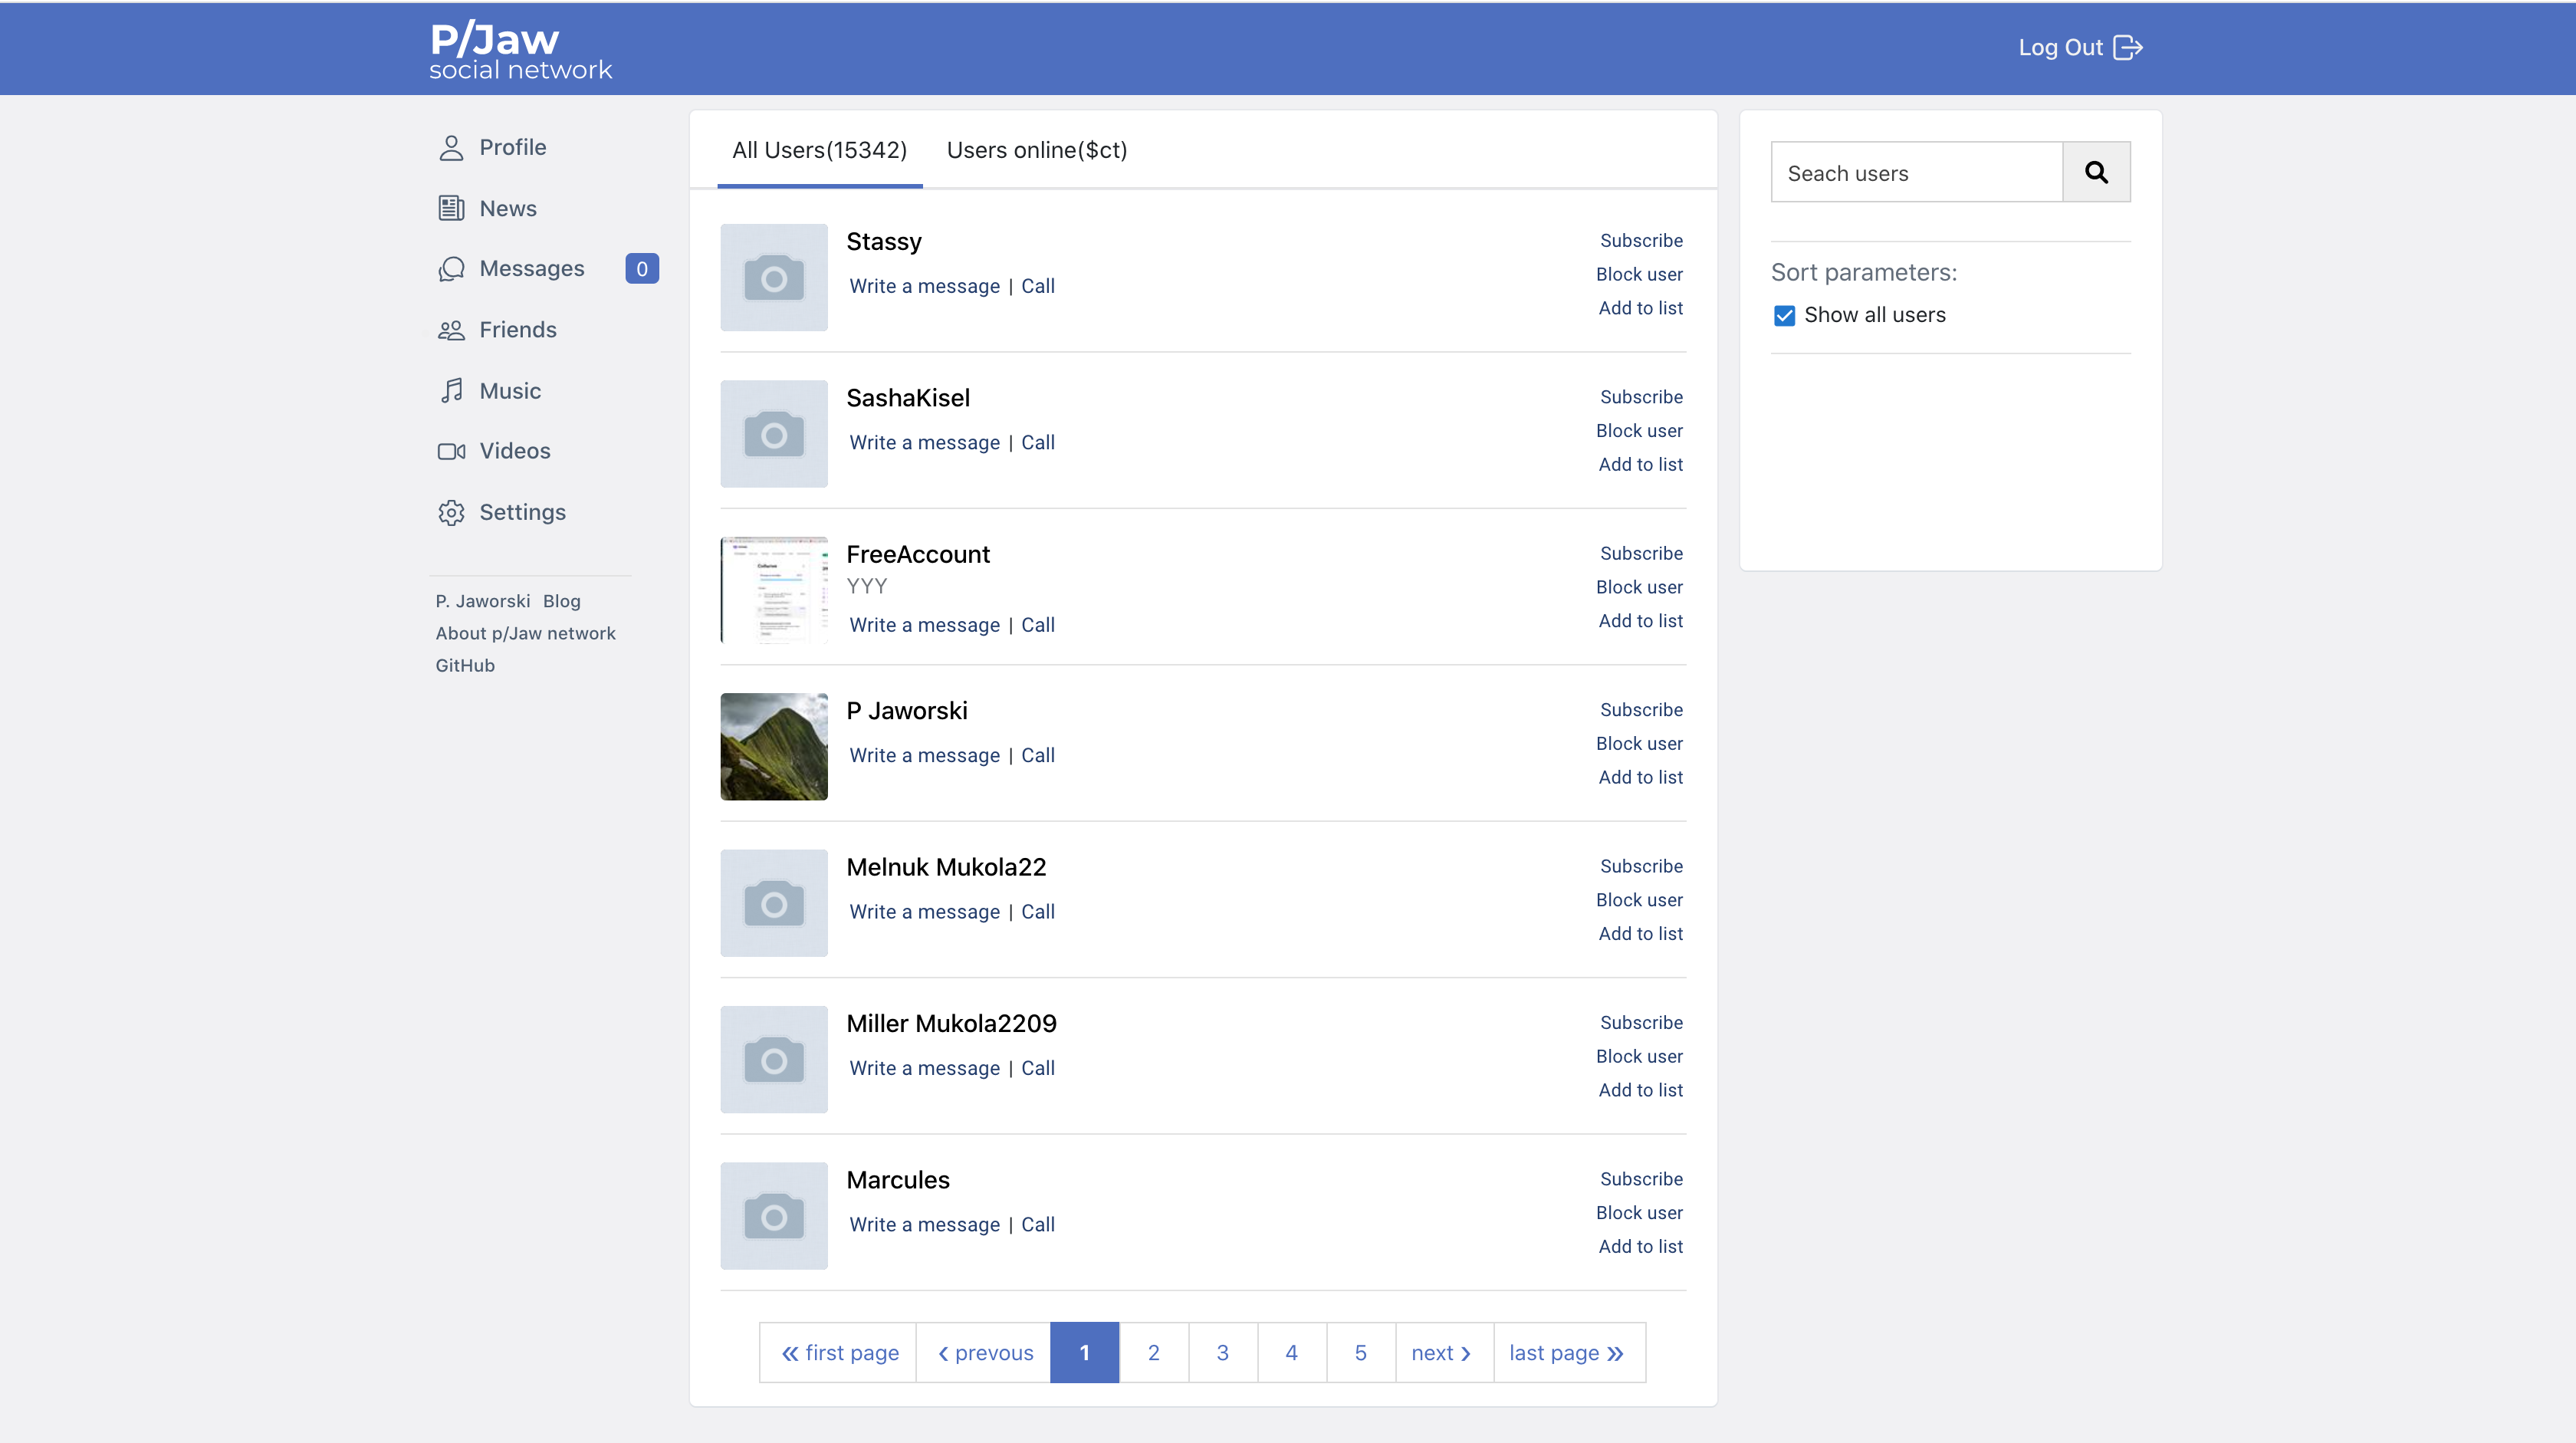This screenshot has width=2576, height=1443.
Task: Click the Music note icon
Action: (x=452, y=390)
